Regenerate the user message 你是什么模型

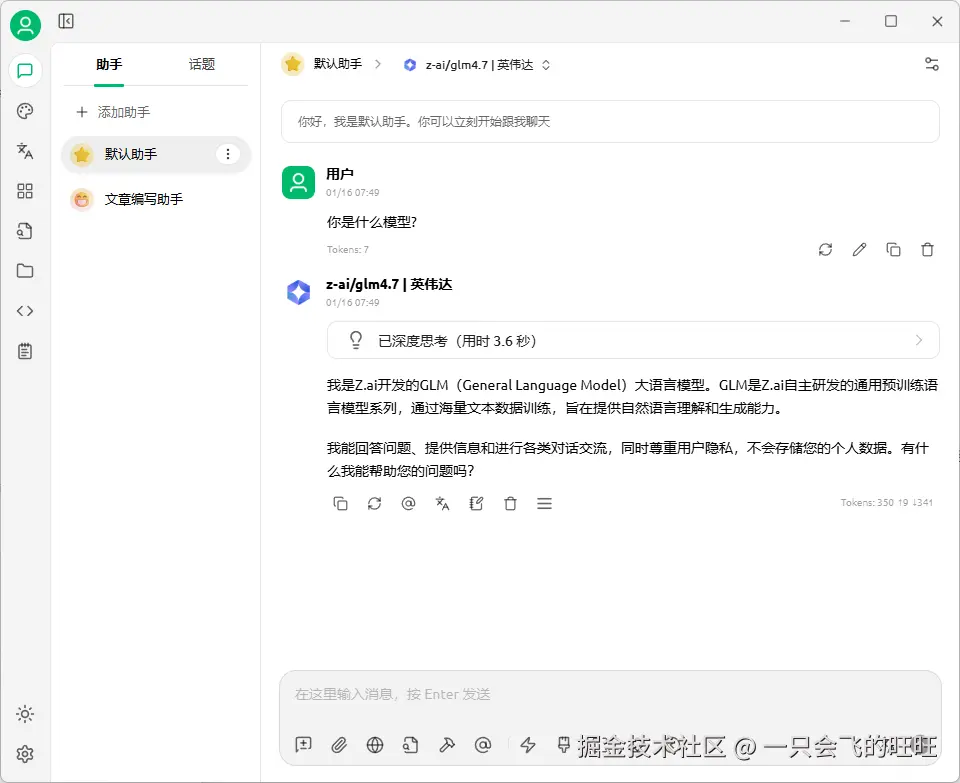(825, 250)
